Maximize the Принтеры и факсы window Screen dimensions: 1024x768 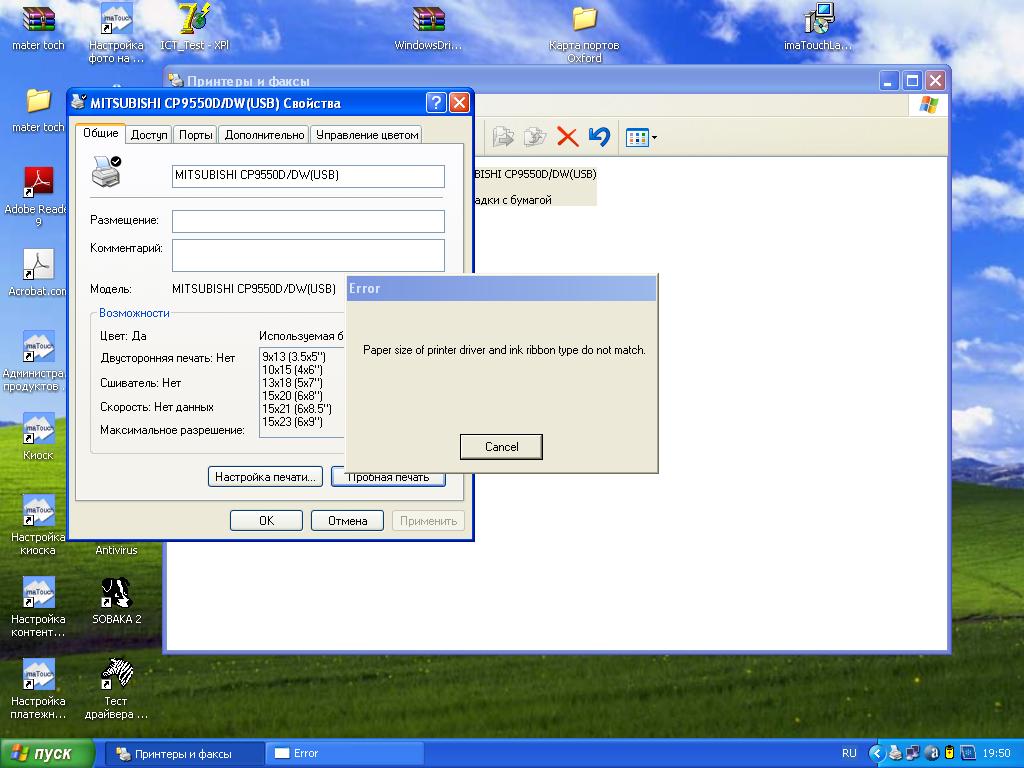click(x=912, y=81)
